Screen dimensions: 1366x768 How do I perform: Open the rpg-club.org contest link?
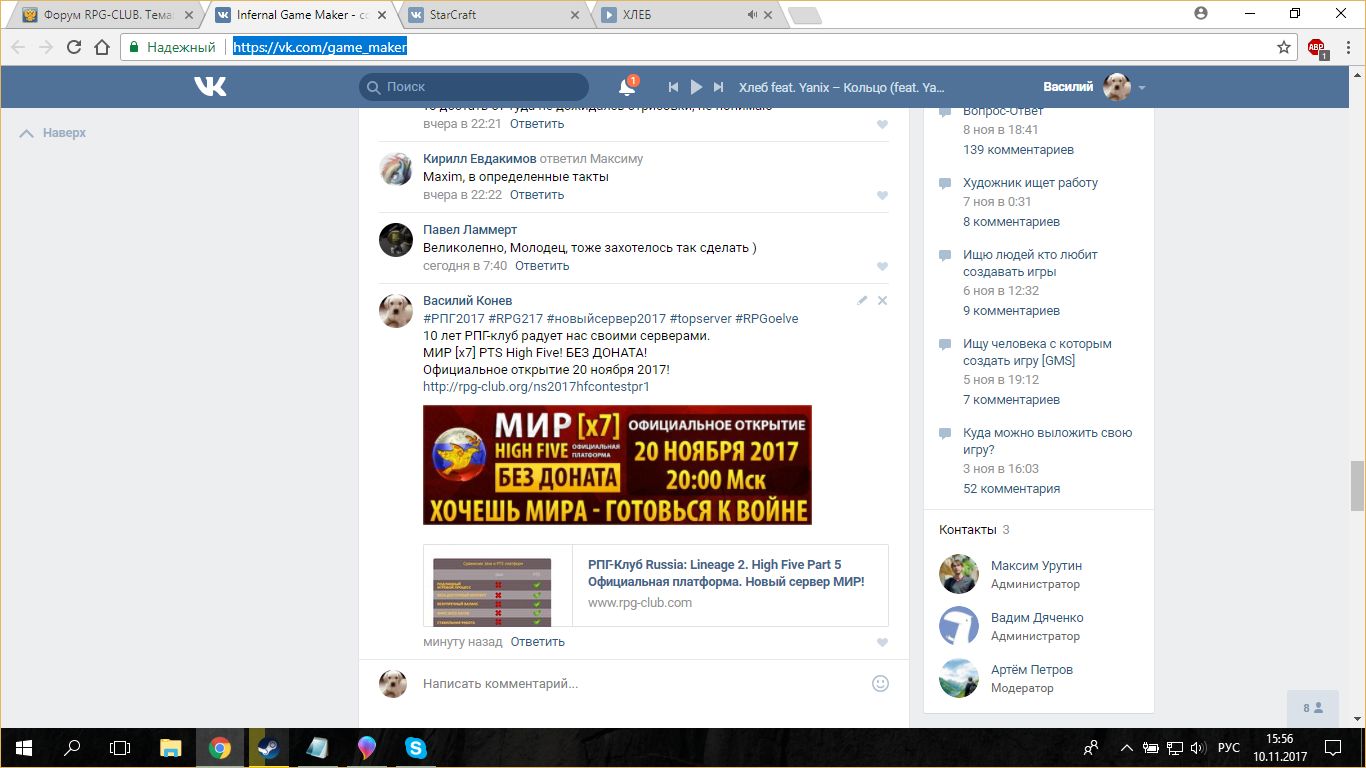(536, 386)
